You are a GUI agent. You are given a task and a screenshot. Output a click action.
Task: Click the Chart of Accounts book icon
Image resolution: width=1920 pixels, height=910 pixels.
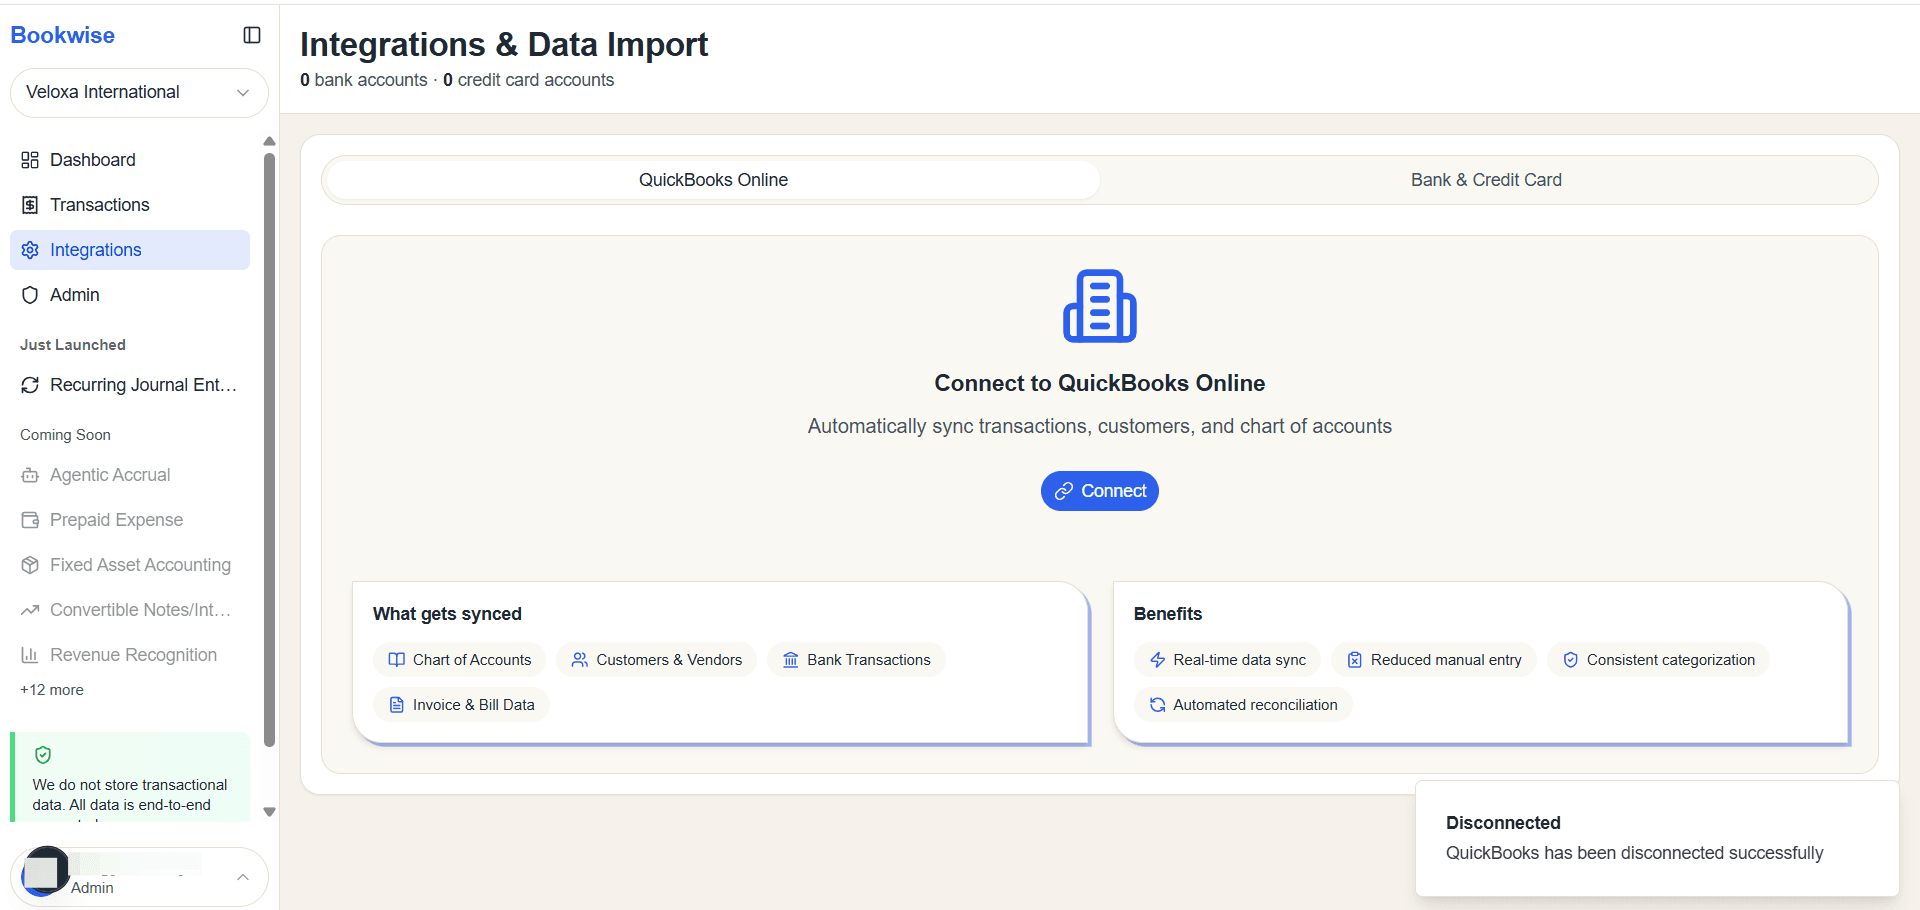point(397,660)
